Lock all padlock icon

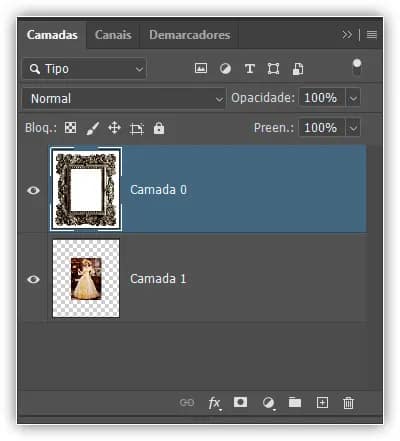pos(159,128)
